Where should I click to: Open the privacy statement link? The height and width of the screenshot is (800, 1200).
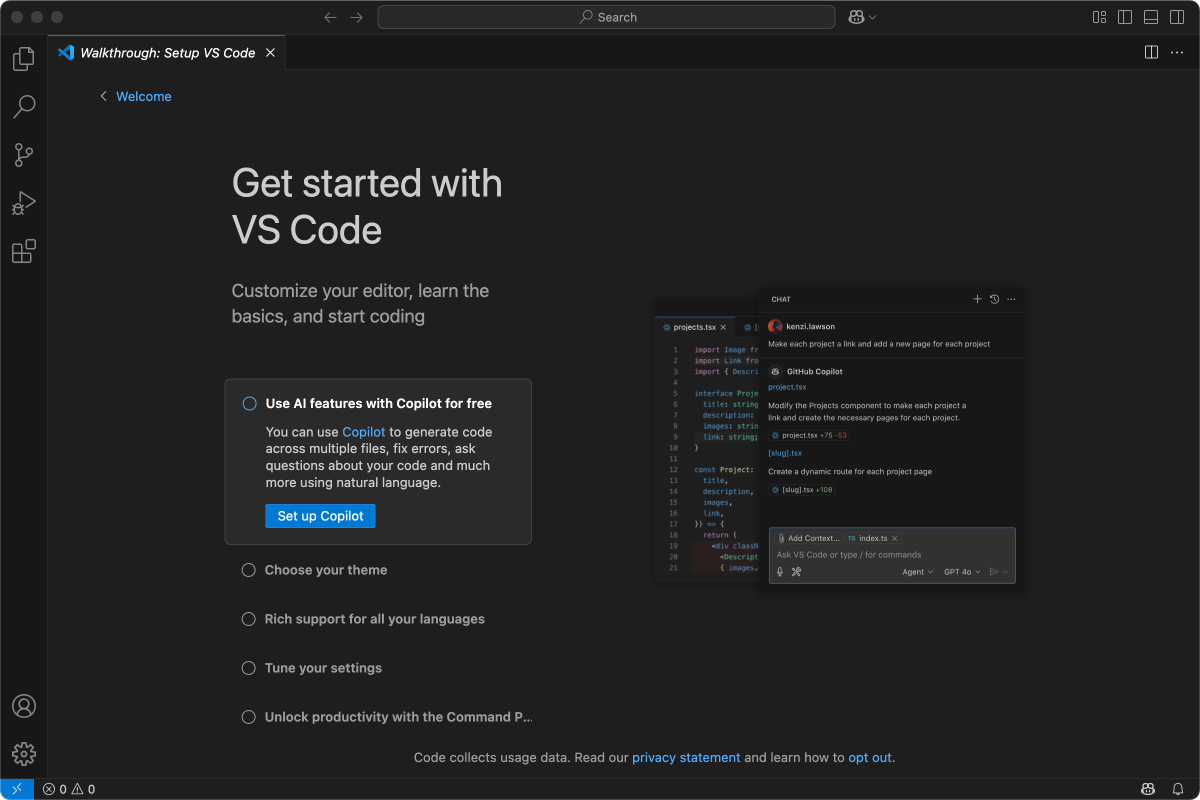(x=686, y=758)
